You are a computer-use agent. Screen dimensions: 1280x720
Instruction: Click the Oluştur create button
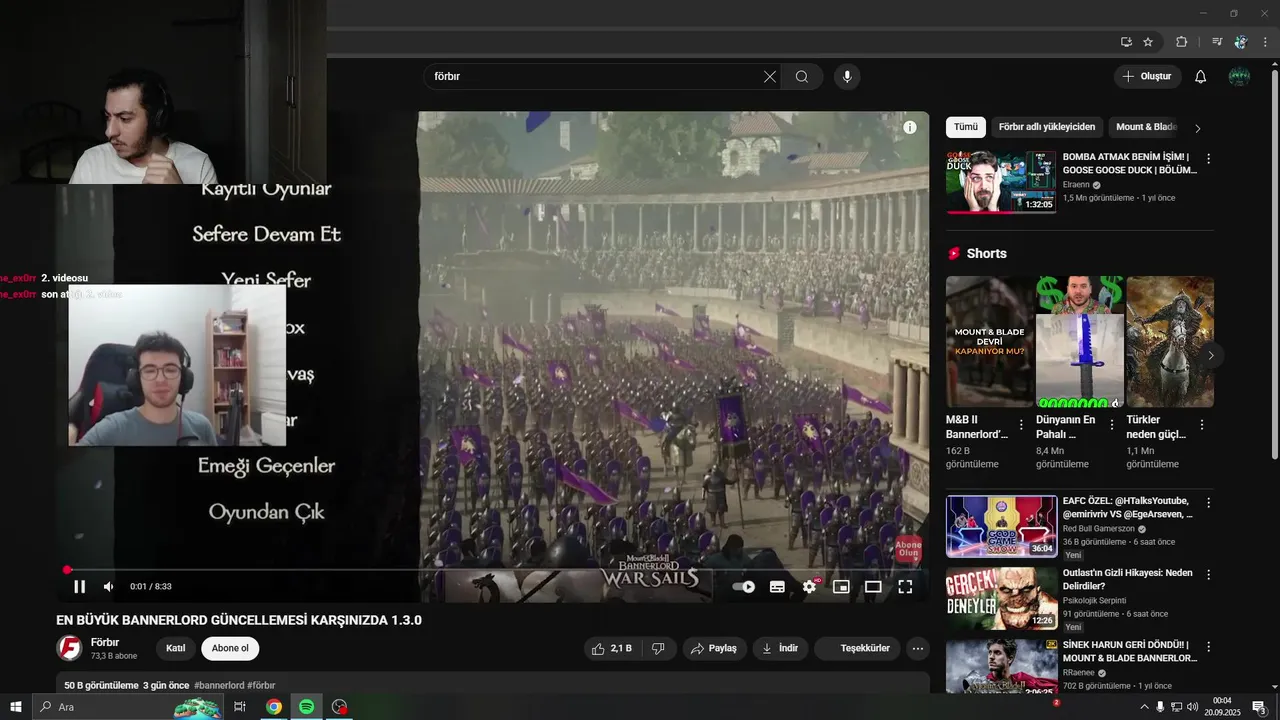[1147, 77]
